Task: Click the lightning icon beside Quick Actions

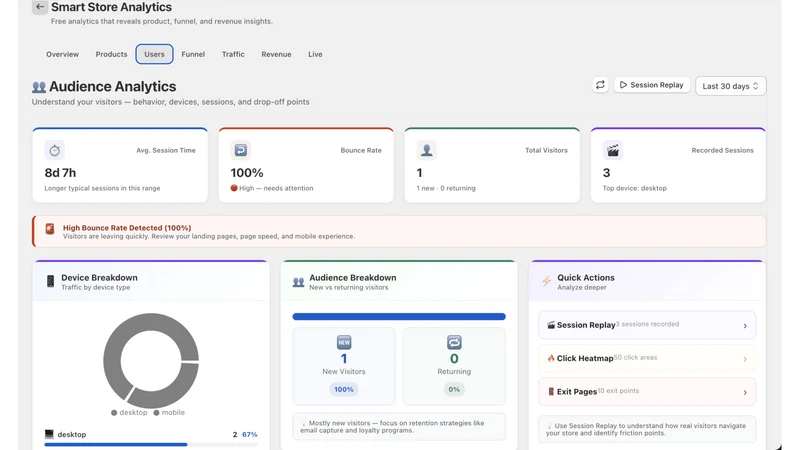Action: [546, 281]
